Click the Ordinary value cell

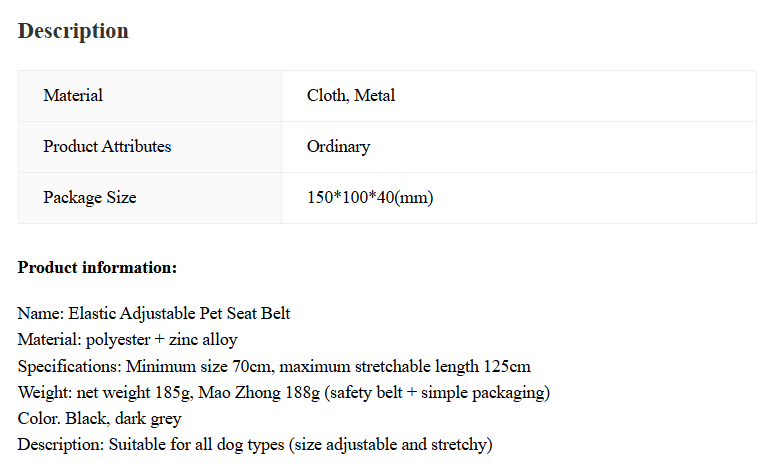519,147
